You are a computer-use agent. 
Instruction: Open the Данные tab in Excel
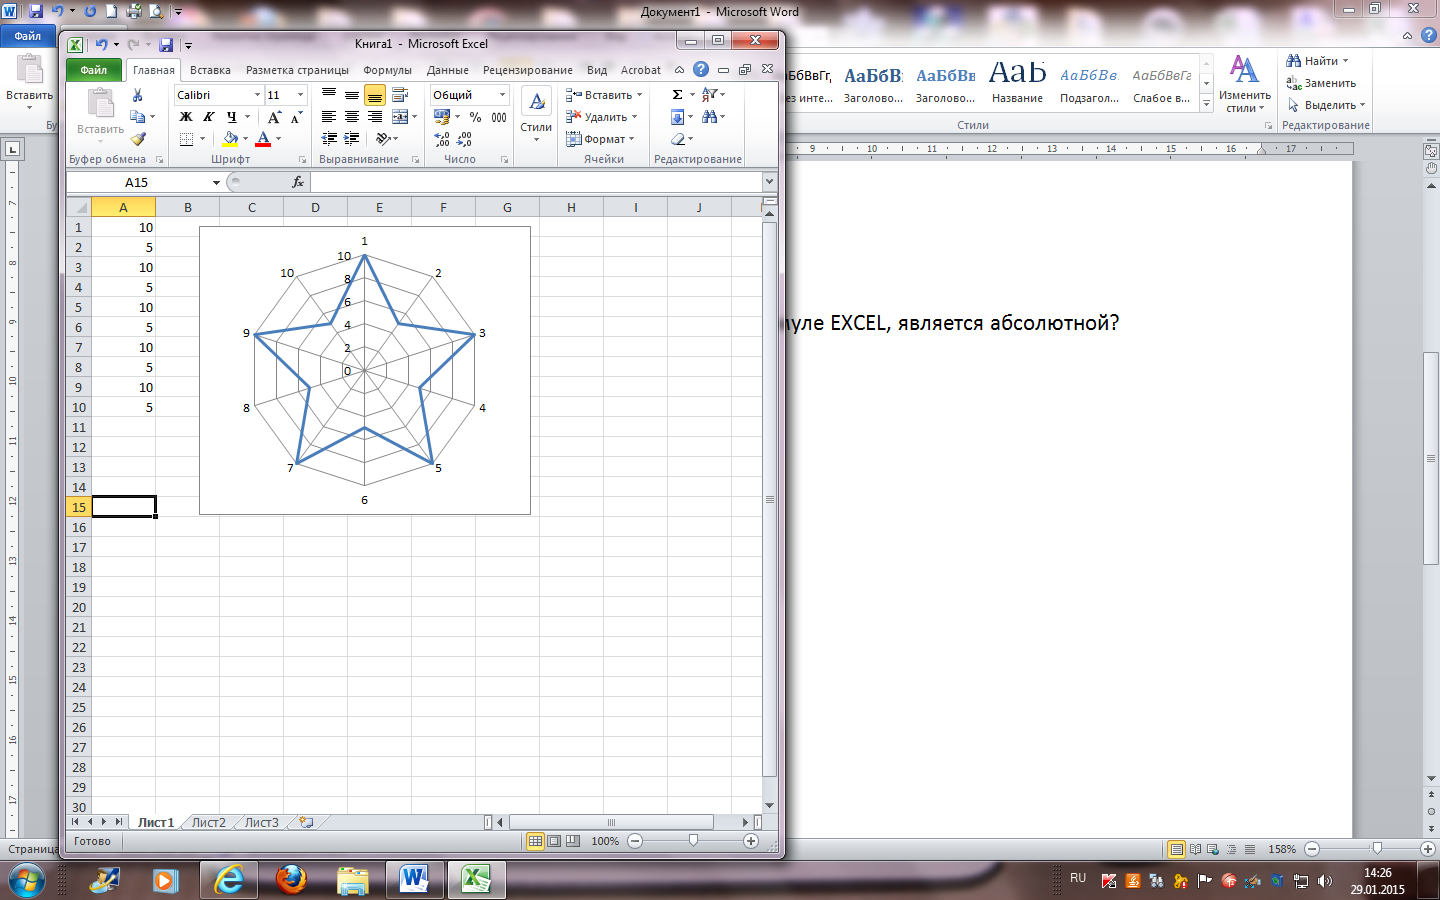[447, 70]
